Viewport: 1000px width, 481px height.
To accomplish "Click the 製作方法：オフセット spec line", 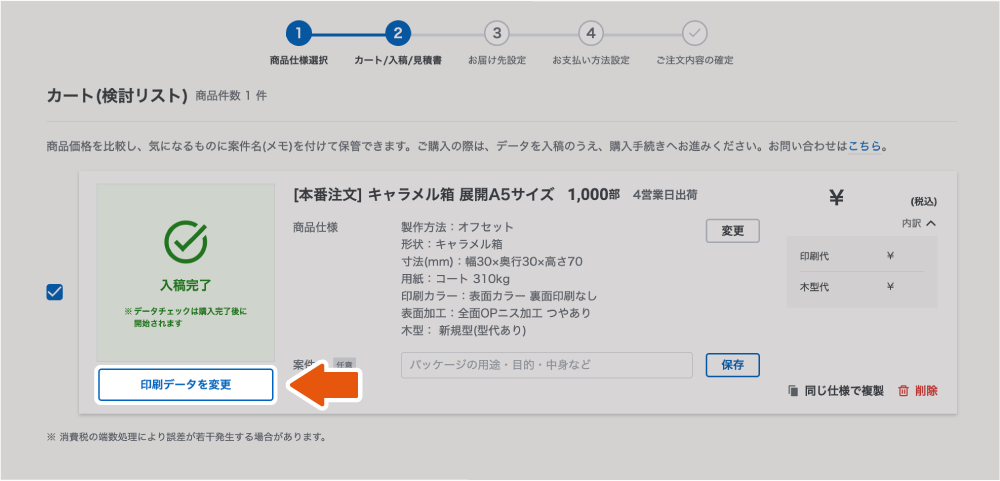I will pos(457,227).
